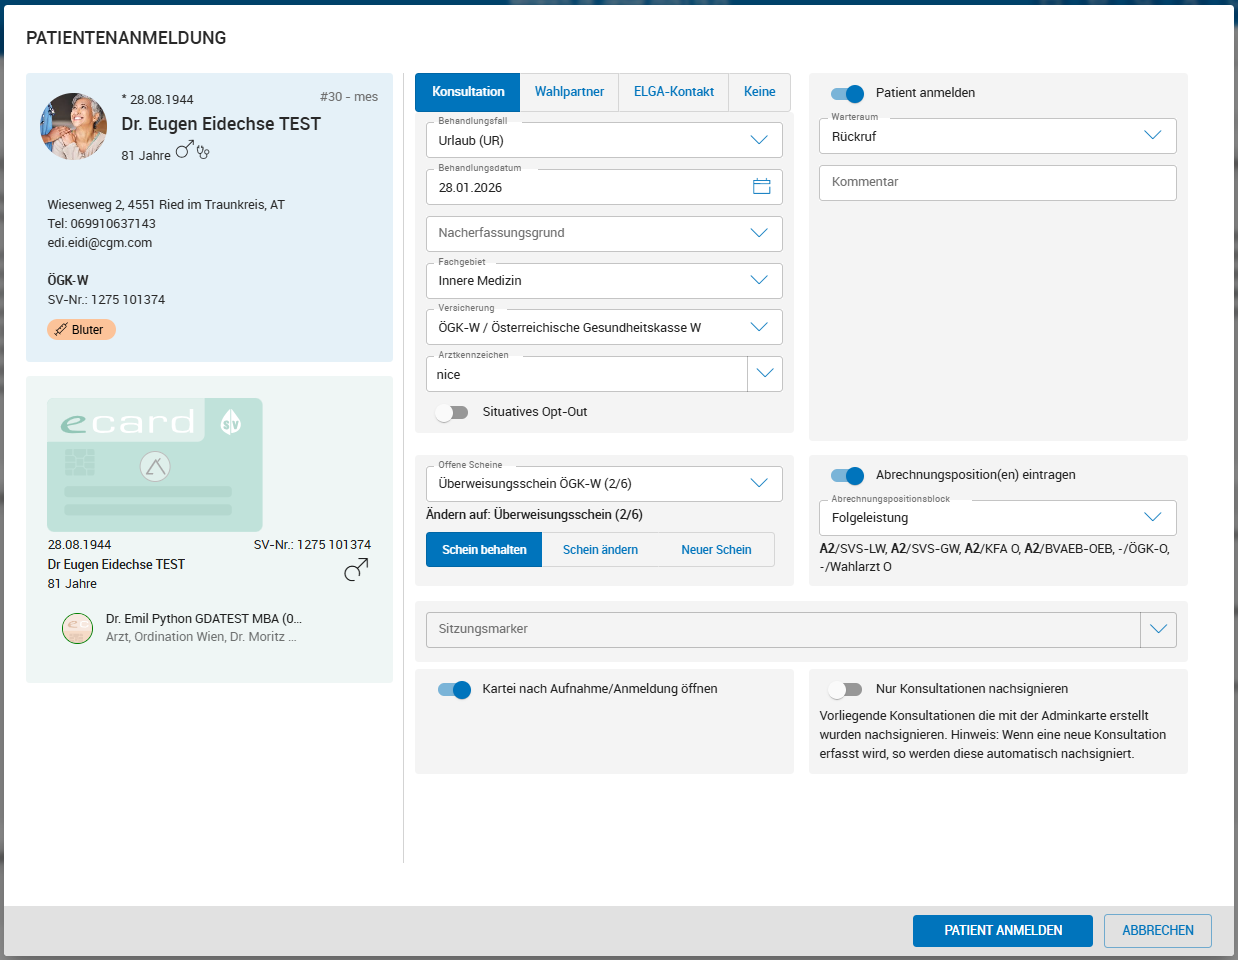Enable the Situatives Opt-Out switch
Image resolution: width=1238 pixels, height=960 pixels.
452,412
